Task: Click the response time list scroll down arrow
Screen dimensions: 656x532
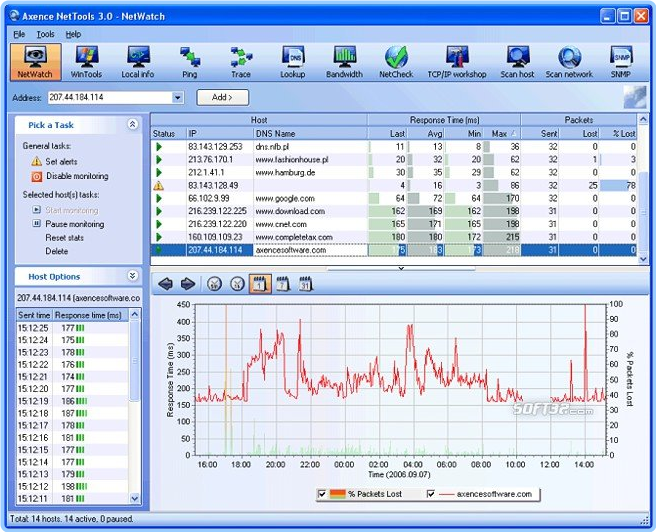Action: pos(134,498)
